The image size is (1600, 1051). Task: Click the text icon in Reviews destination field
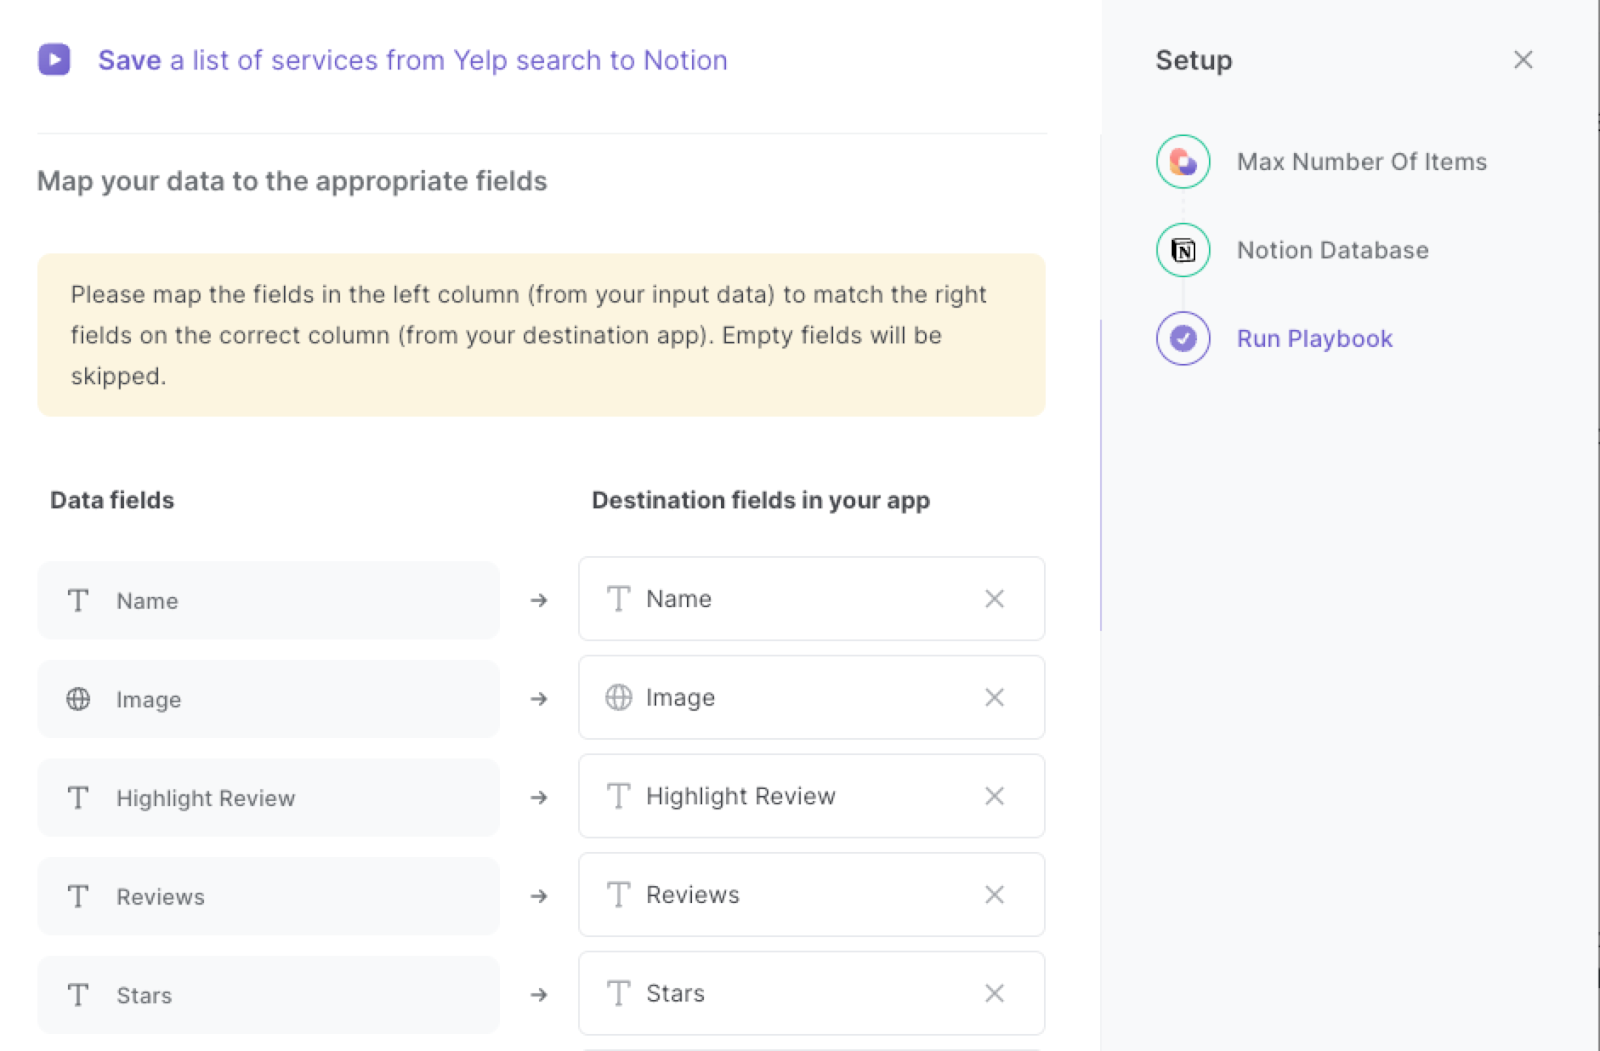(x=619, y=894)
